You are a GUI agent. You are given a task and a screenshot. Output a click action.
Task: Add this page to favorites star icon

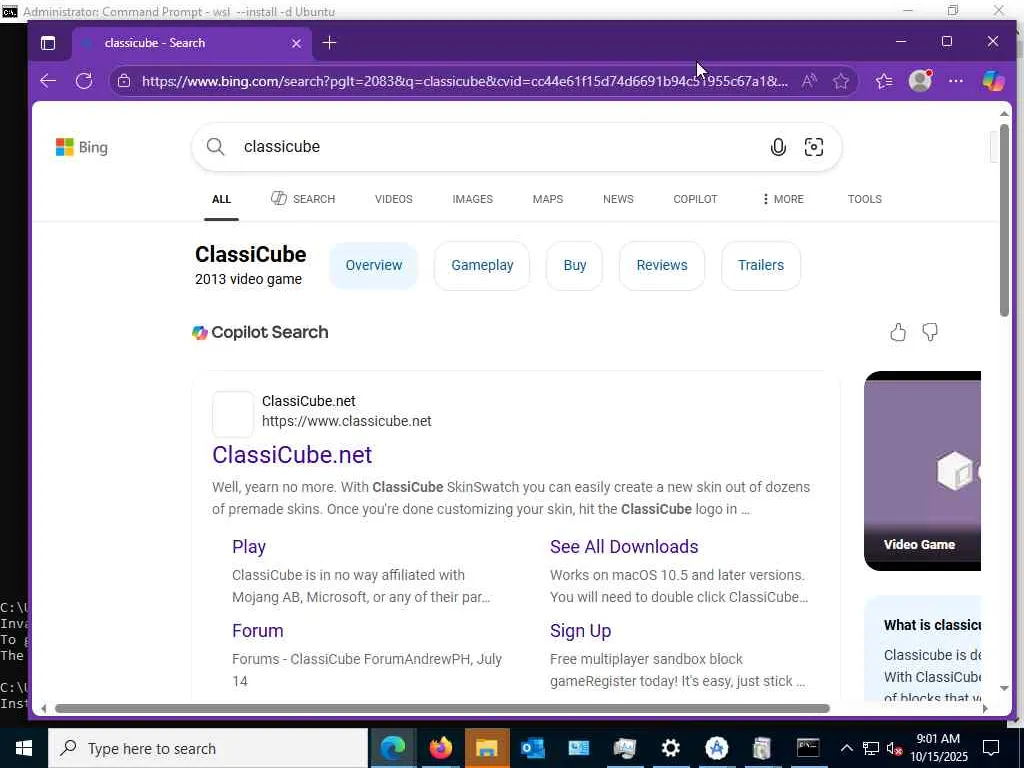pos(840,81)
